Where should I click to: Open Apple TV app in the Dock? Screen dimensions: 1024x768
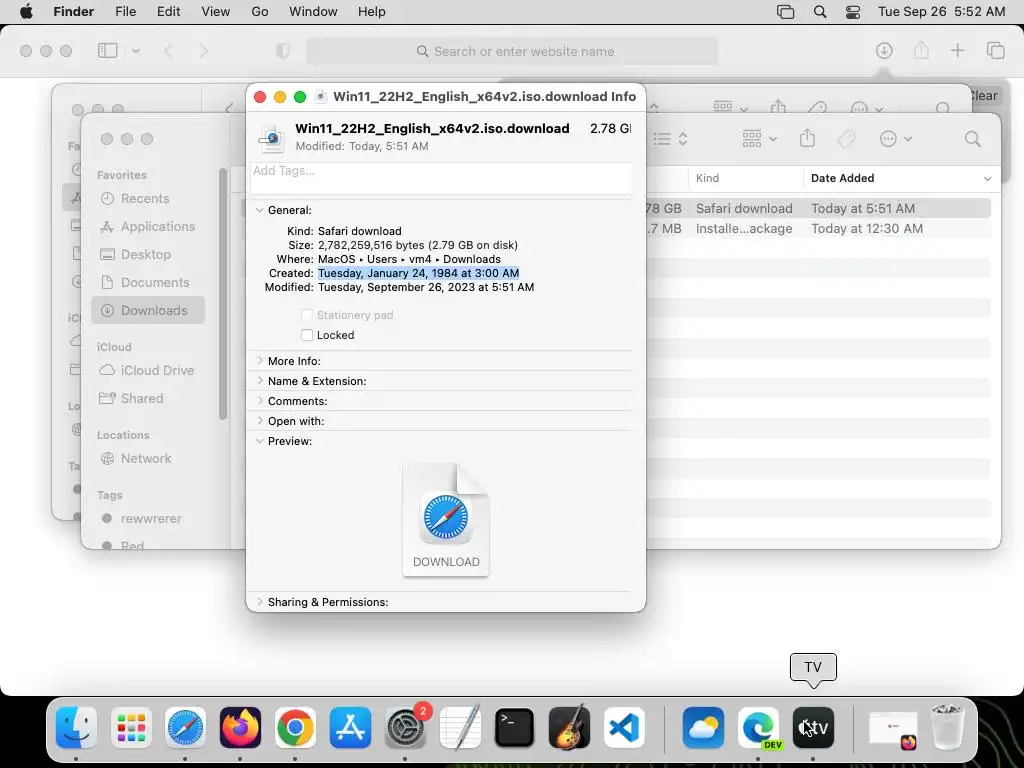813,728
